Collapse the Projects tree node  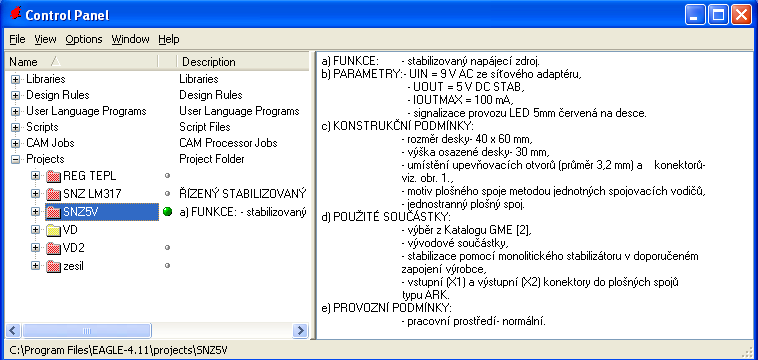click(x=15, y=159)
